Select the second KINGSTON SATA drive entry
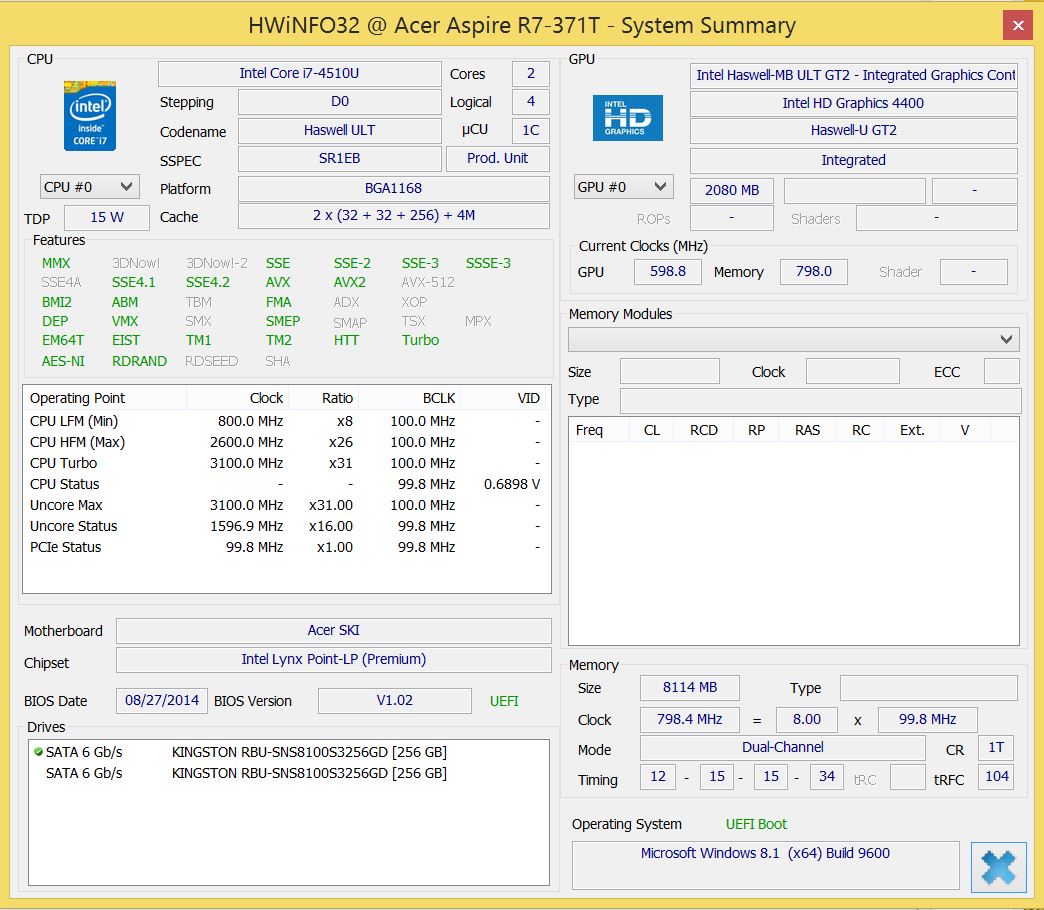 309,773
